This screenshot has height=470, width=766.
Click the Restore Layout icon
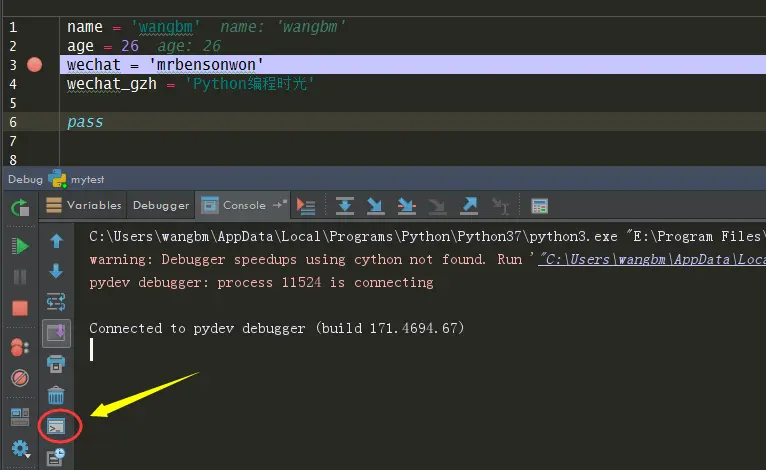(20, 417)
